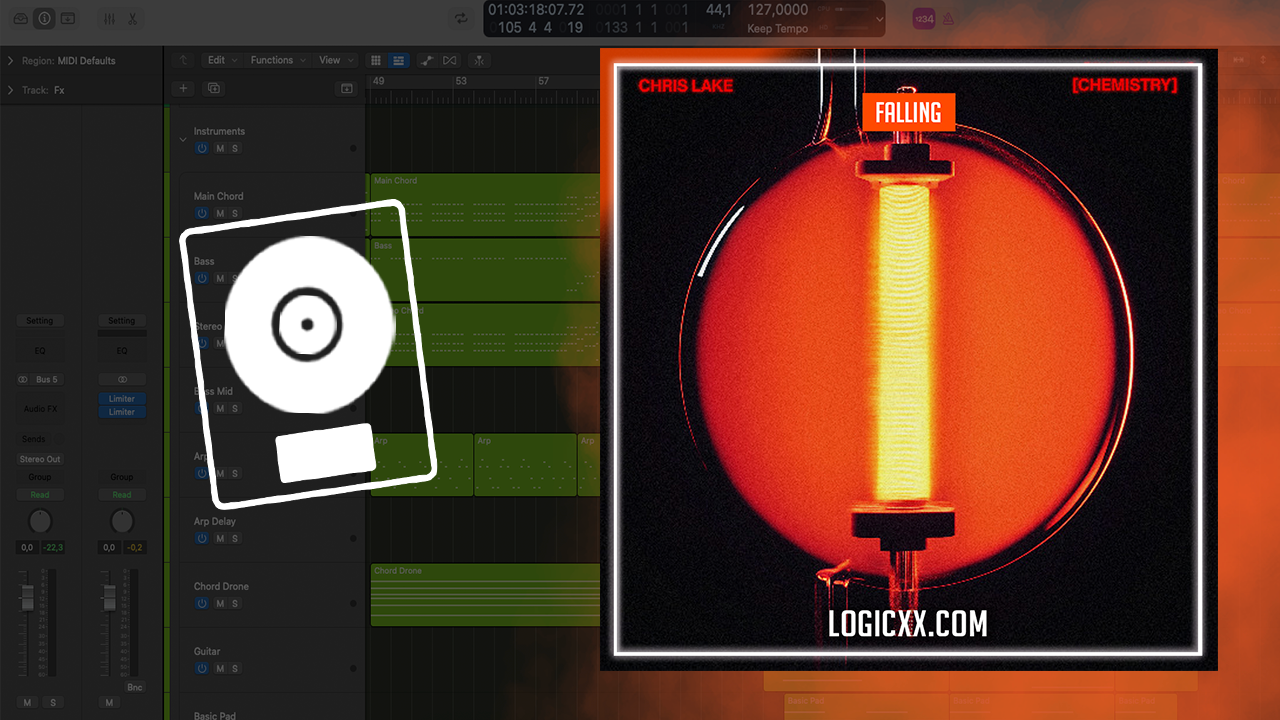Open the View menu in tracks area
The image size is (1280, 720).
(x=334, y=60)
